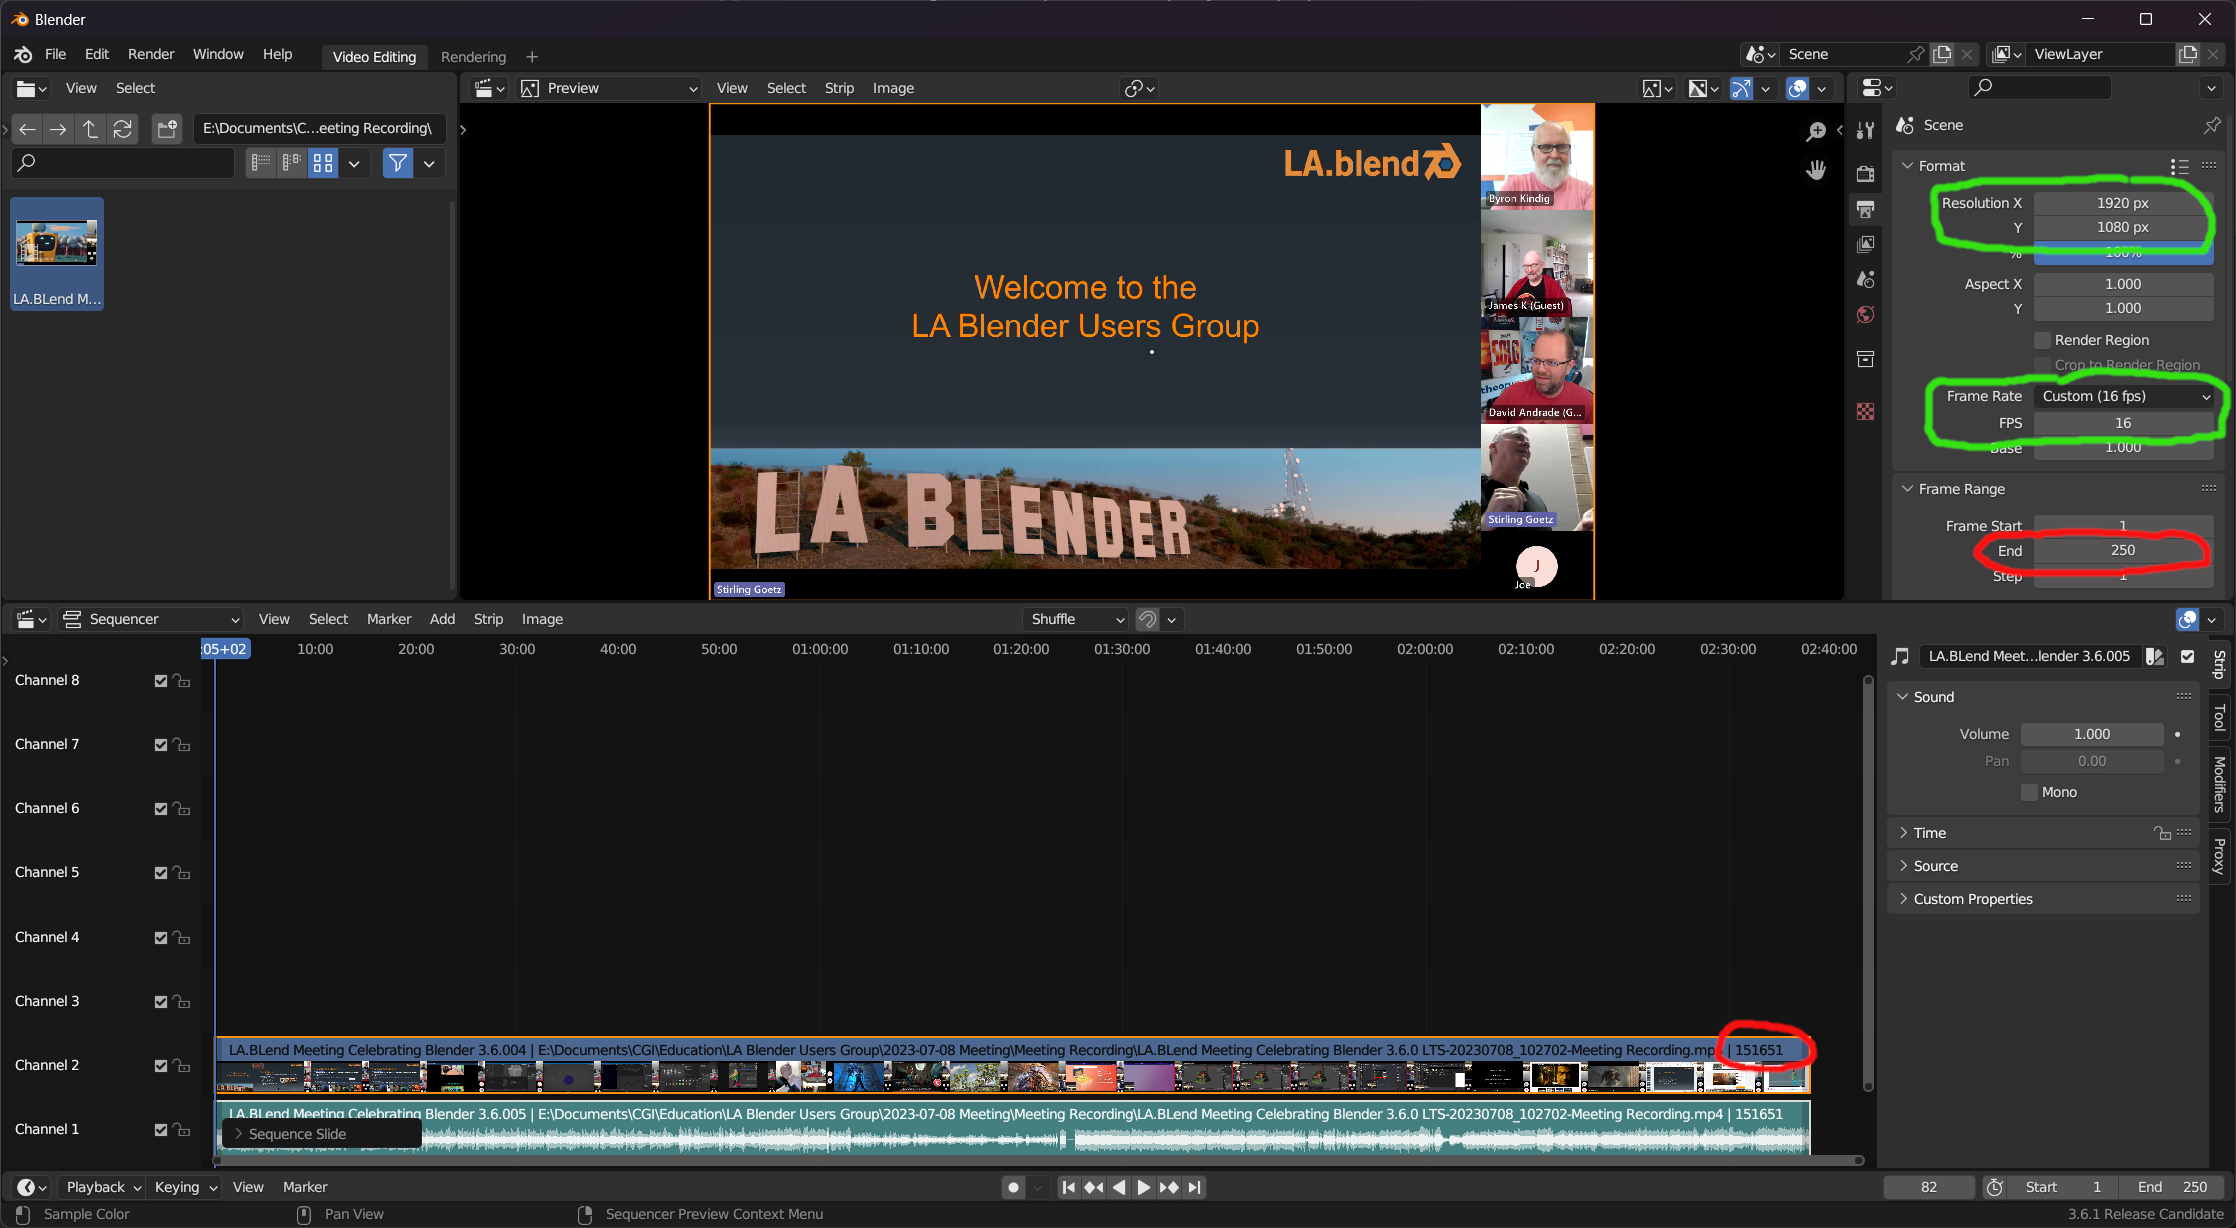
Task: Open the Tool properties tab icon
Action: pos(1865,130)
